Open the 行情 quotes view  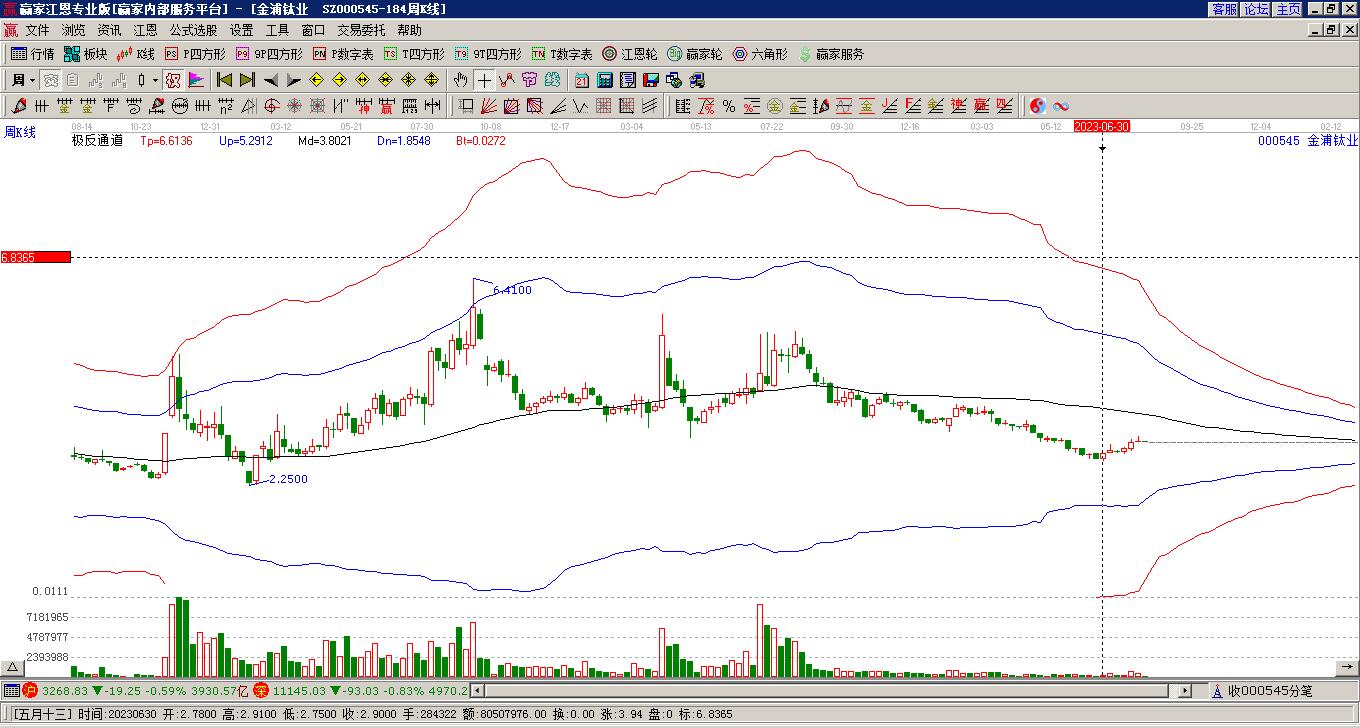(x=33, y=54)
